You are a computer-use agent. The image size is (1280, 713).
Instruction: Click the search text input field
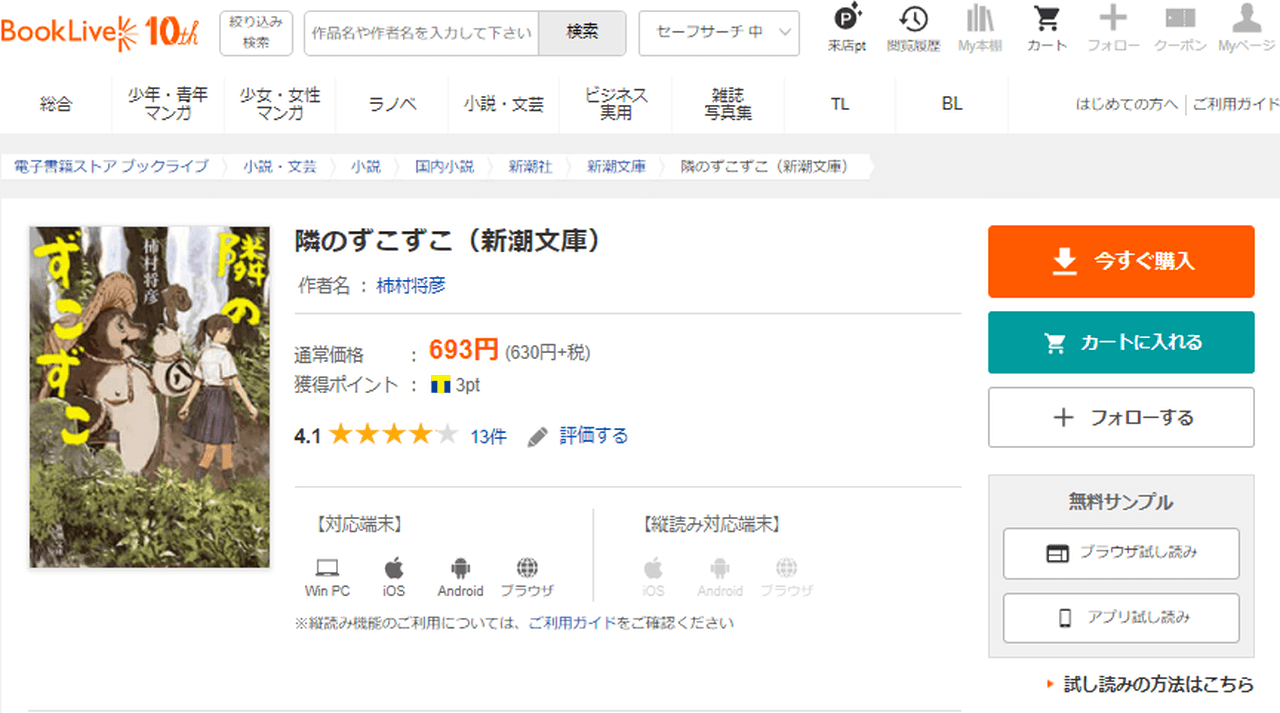(421, 33)
